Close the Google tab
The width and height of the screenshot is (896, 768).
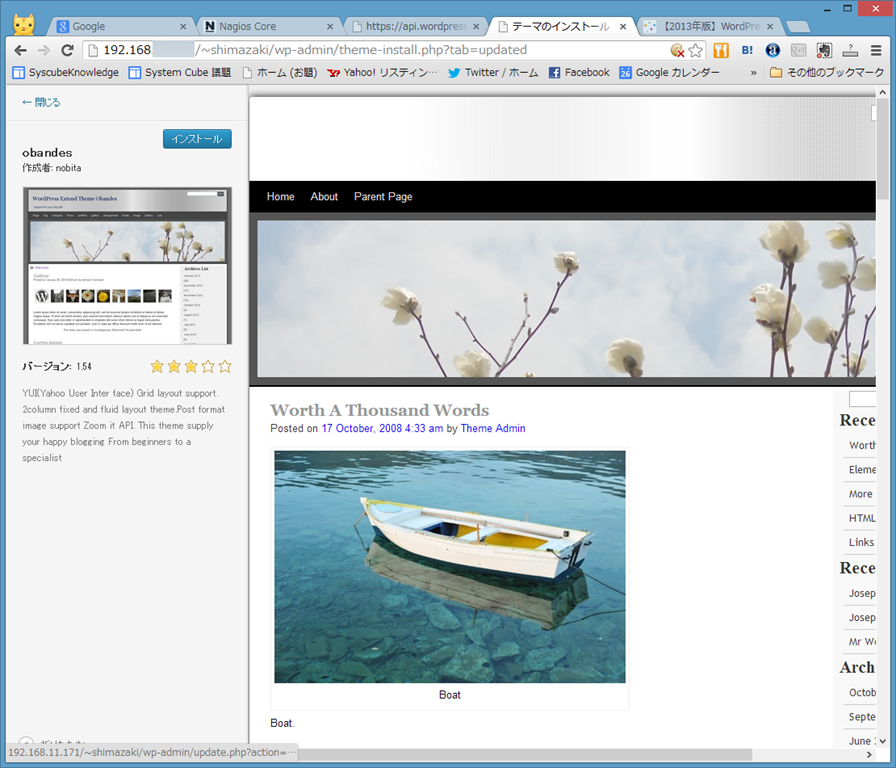183,26
